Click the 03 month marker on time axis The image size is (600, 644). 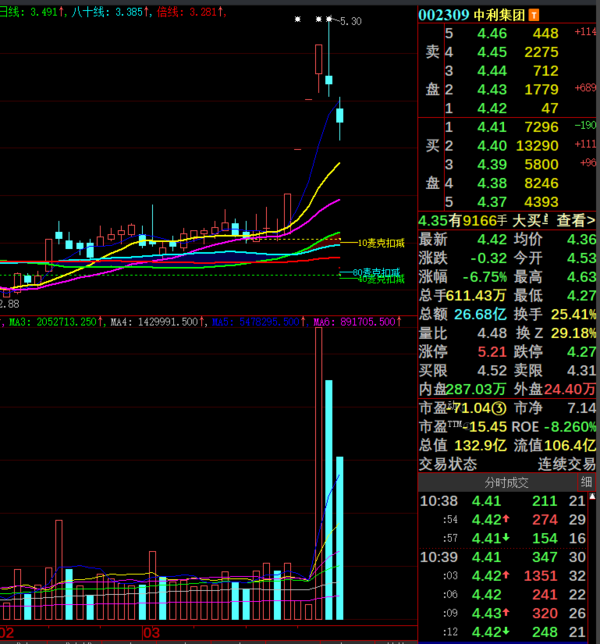pyautogui.click(x=152, y=634)
